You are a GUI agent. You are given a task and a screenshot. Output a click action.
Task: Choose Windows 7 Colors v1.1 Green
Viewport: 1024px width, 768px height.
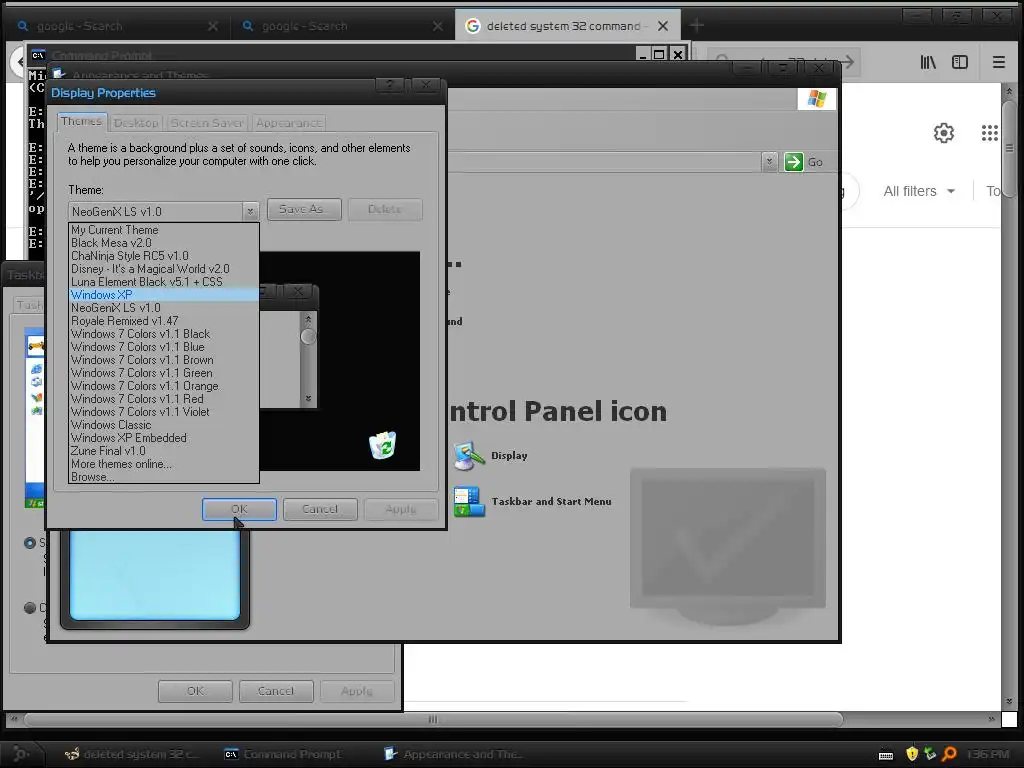163,373
